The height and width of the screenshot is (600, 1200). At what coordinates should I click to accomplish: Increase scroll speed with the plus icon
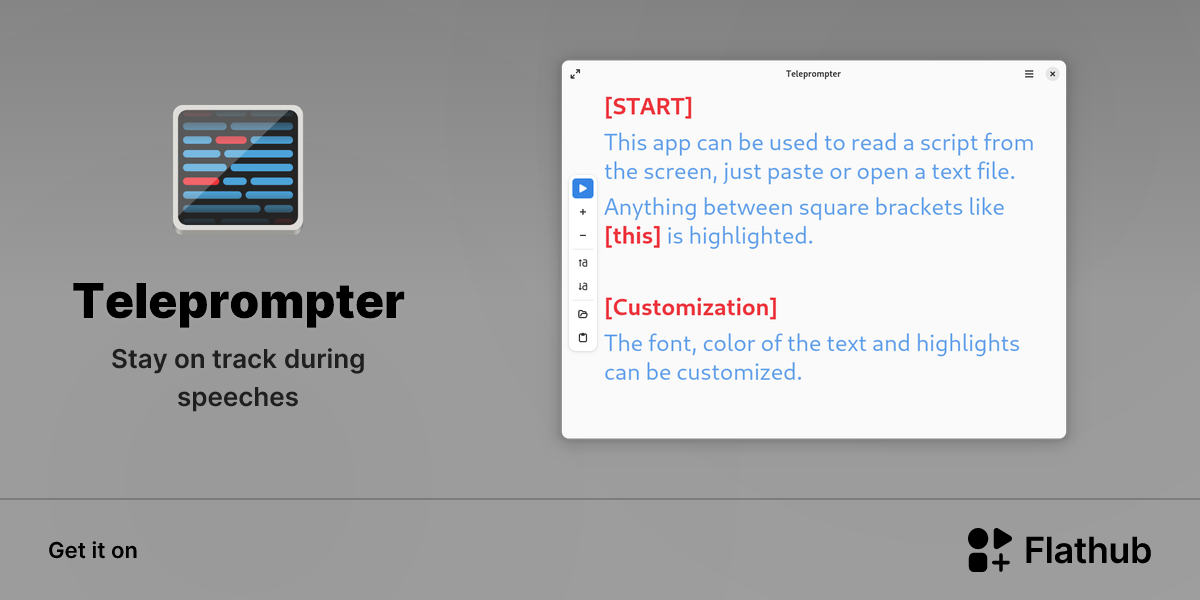point(583,212)
